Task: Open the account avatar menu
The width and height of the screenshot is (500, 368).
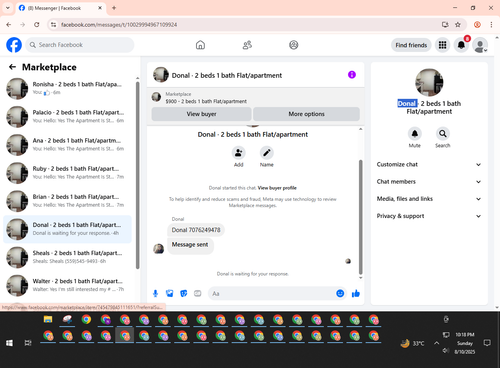Action: click(480, 45)
